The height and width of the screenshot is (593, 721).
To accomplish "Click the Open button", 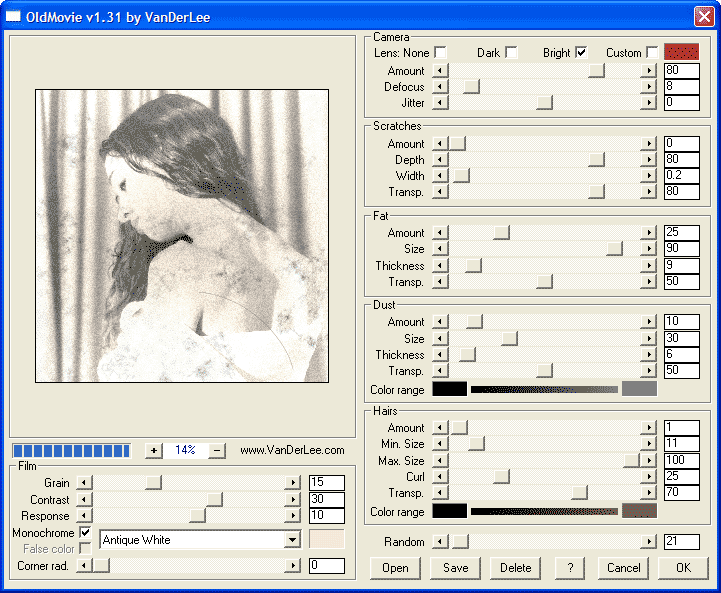I will 395,567.
